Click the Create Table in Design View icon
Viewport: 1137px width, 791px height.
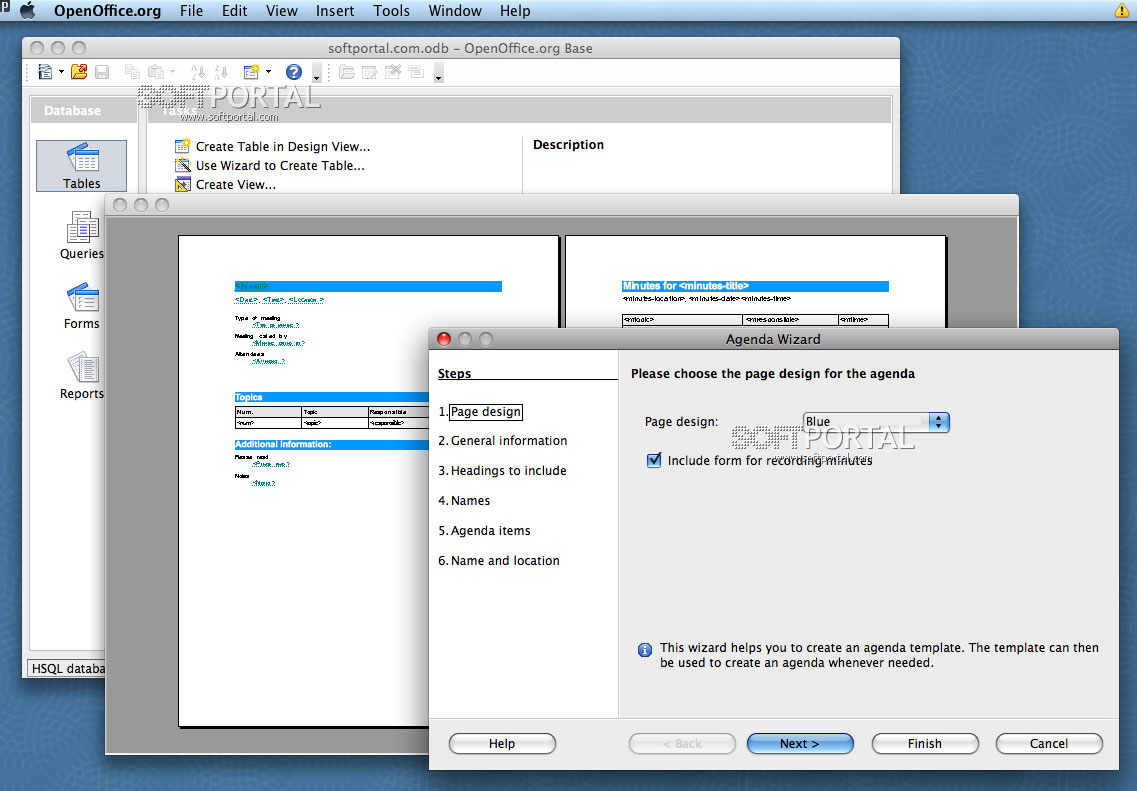pyautogui.click(x=183, y=146)
